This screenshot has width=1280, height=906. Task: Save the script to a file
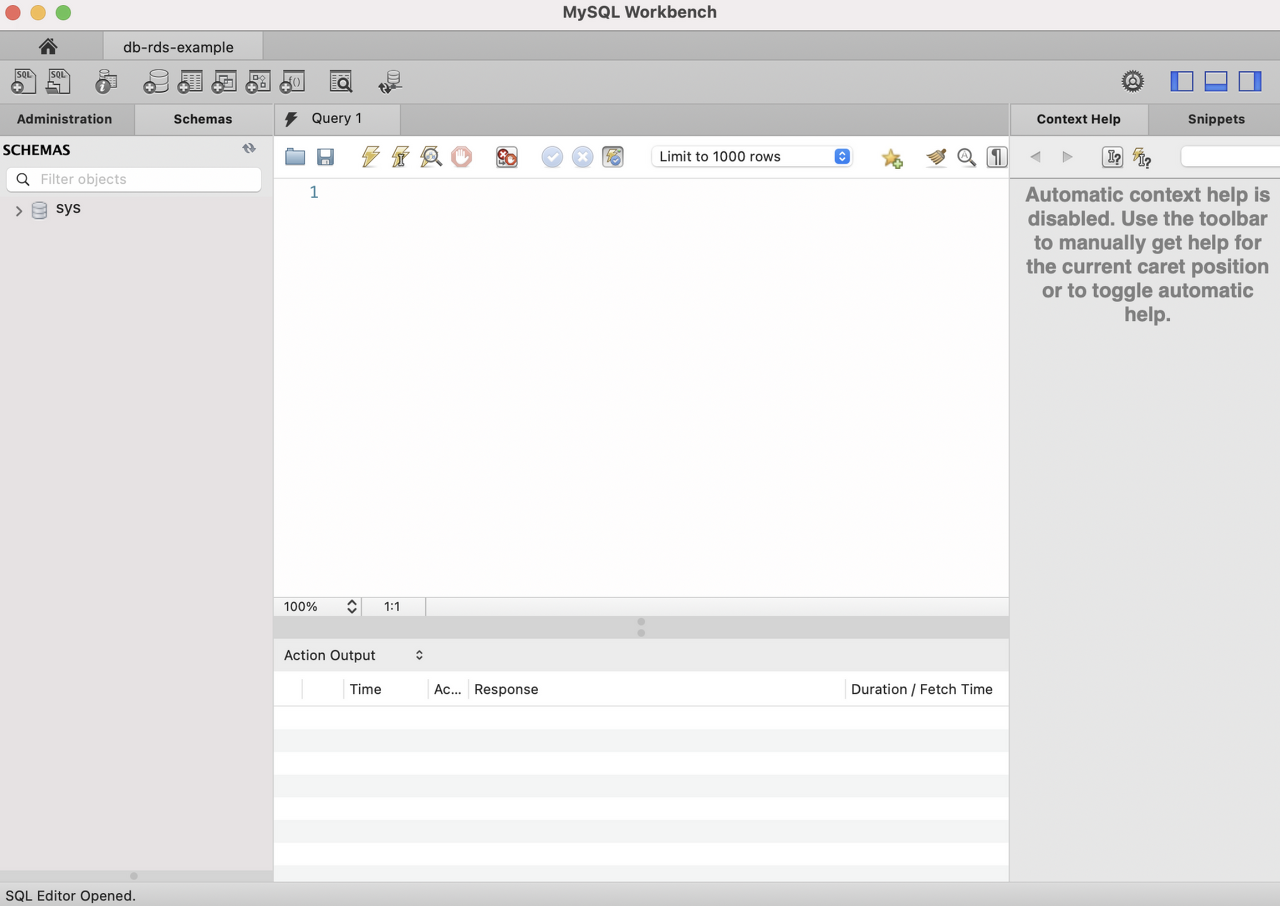click(x=325, y=157)
